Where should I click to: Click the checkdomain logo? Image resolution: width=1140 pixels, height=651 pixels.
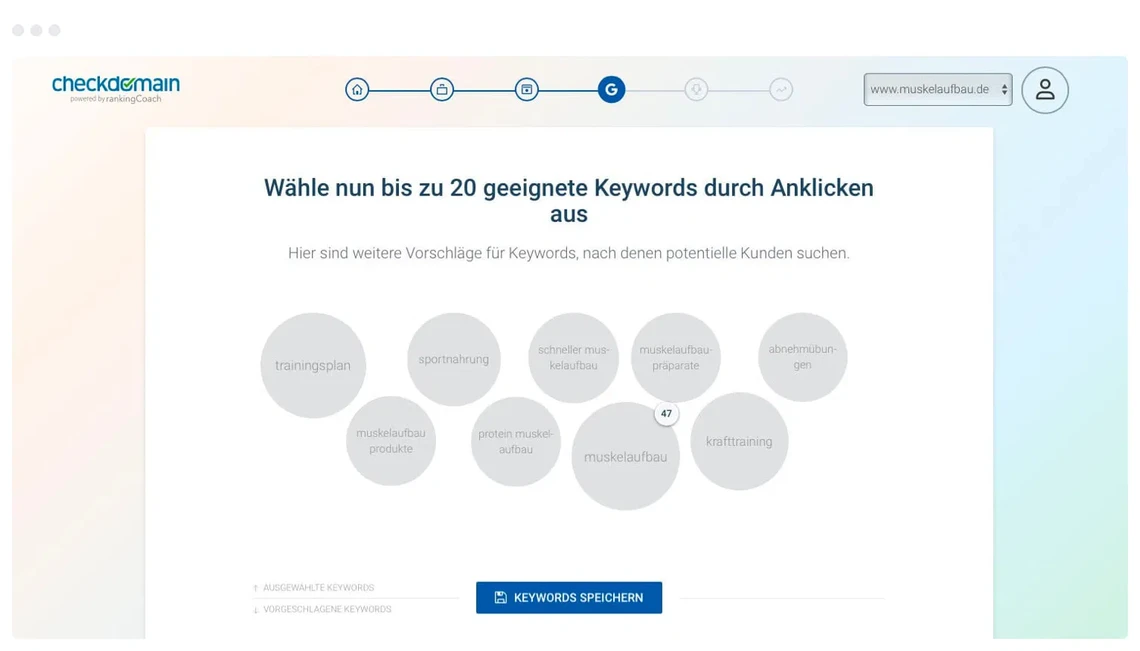(116, 88)
